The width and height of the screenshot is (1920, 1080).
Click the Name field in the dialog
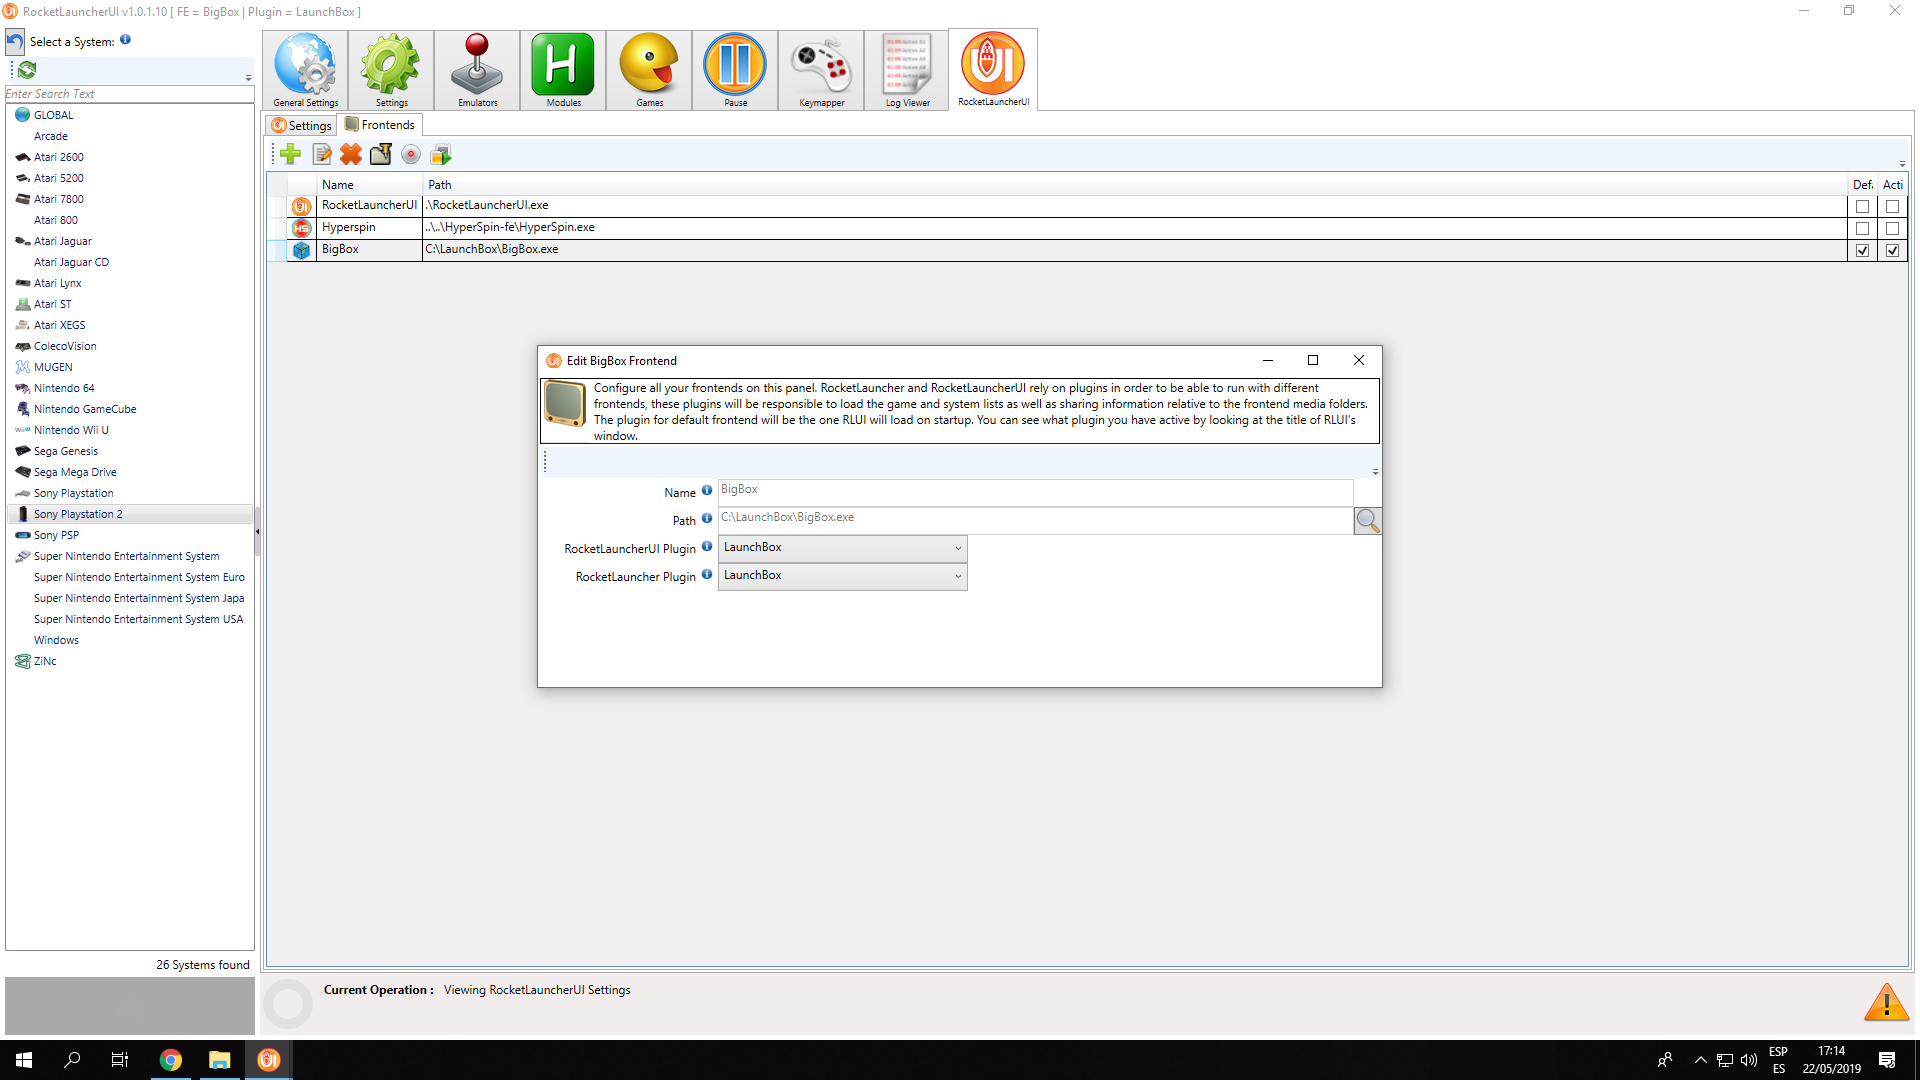click(1035, 491)
